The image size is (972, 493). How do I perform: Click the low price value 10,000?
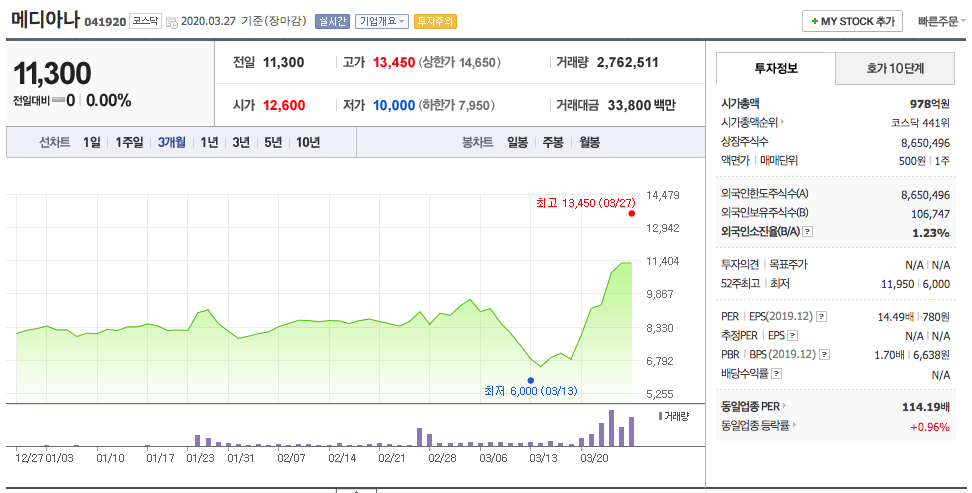[394, 105]
